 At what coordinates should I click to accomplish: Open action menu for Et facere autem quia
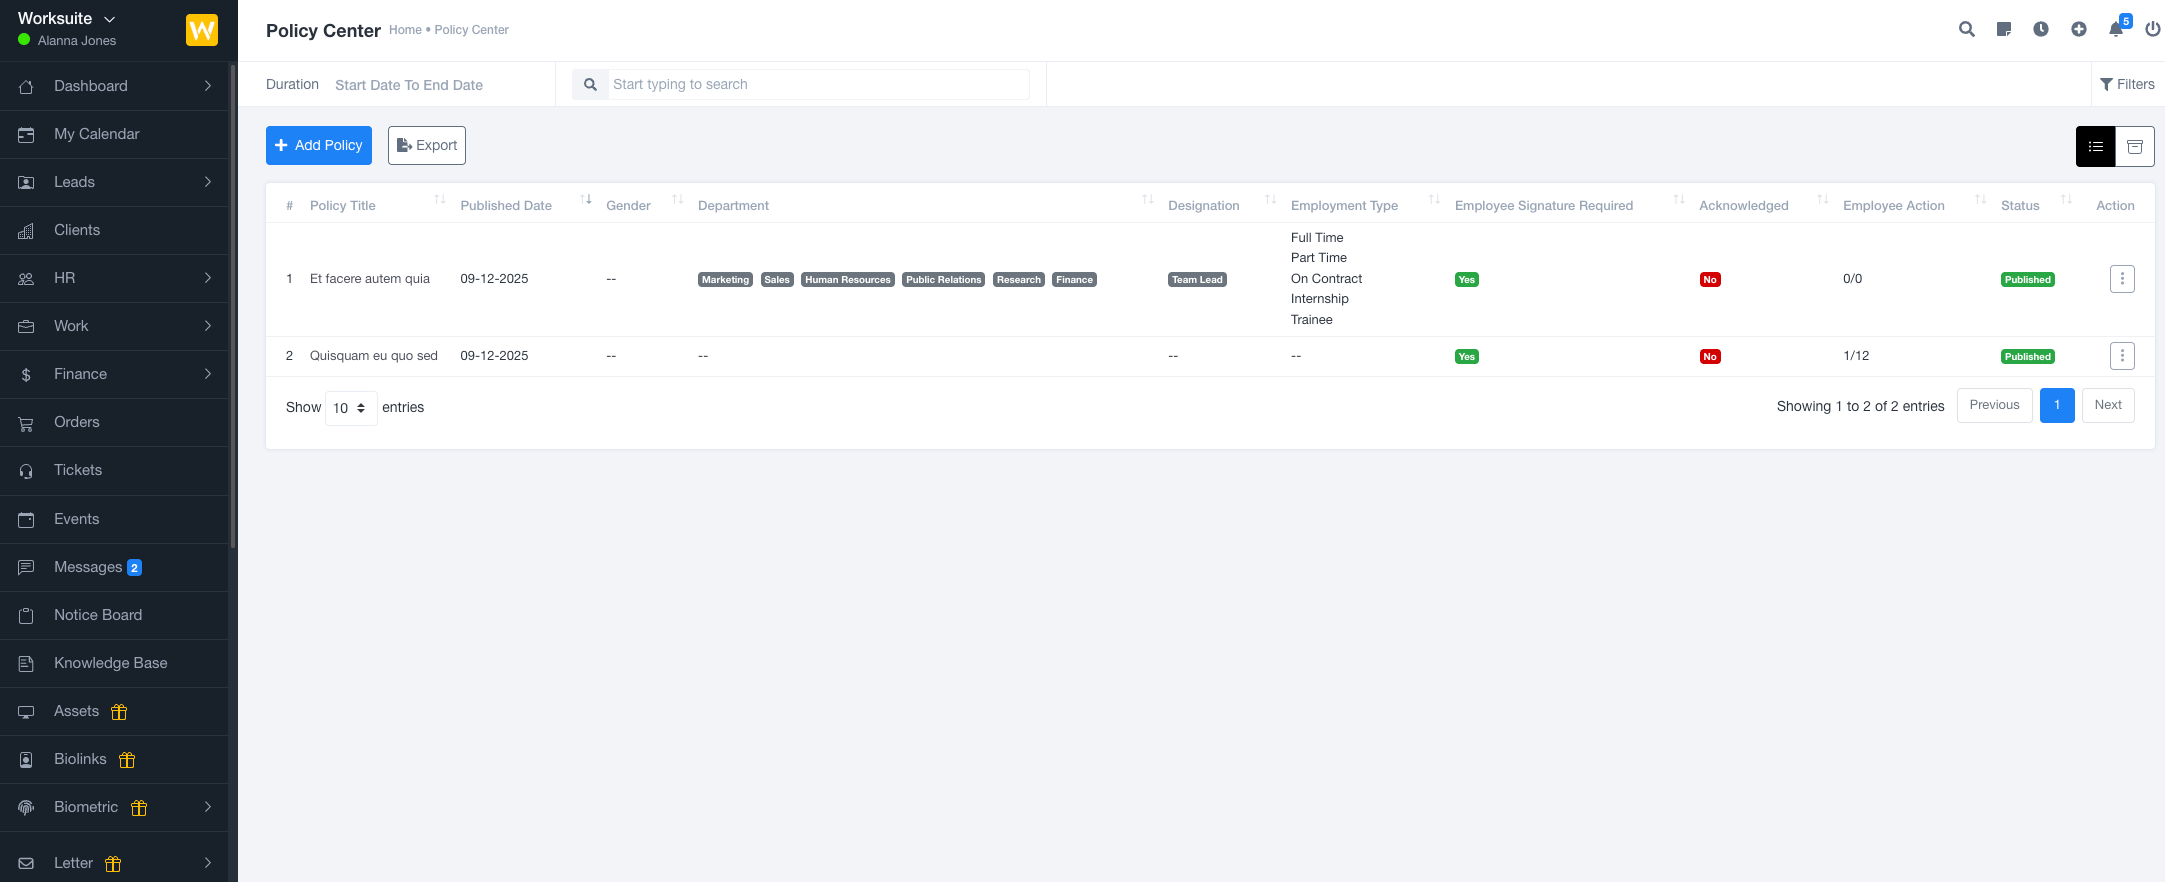(2122, 279)
